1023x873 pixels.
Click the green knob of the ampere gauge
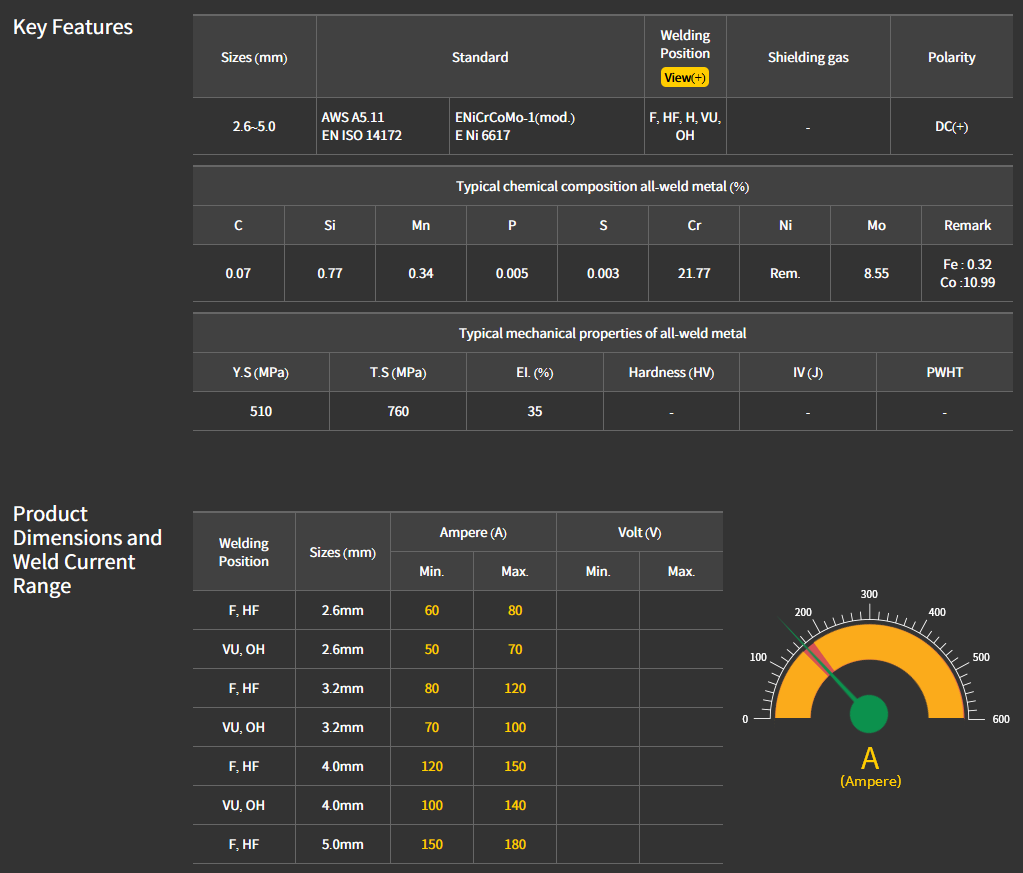[x=868, y=713]
